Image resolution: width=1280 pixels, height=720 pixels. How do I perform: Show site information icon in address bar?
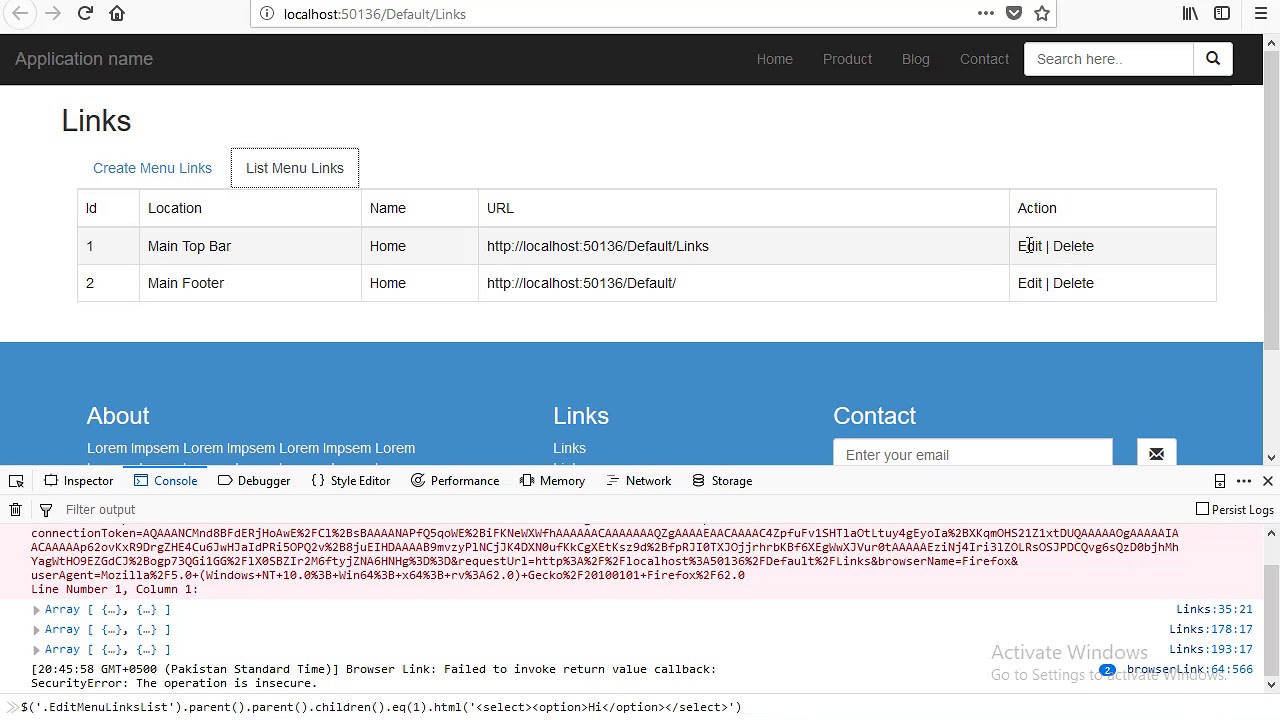(x=266, y=14)
